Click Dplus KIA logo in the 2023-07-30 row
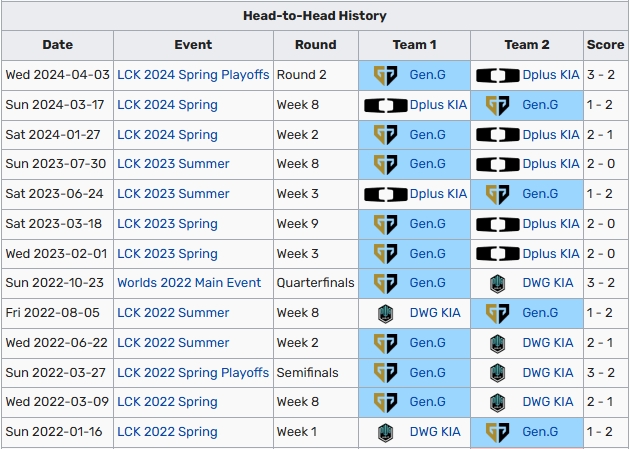The image size is (630, 449). (x=498, y=164)
